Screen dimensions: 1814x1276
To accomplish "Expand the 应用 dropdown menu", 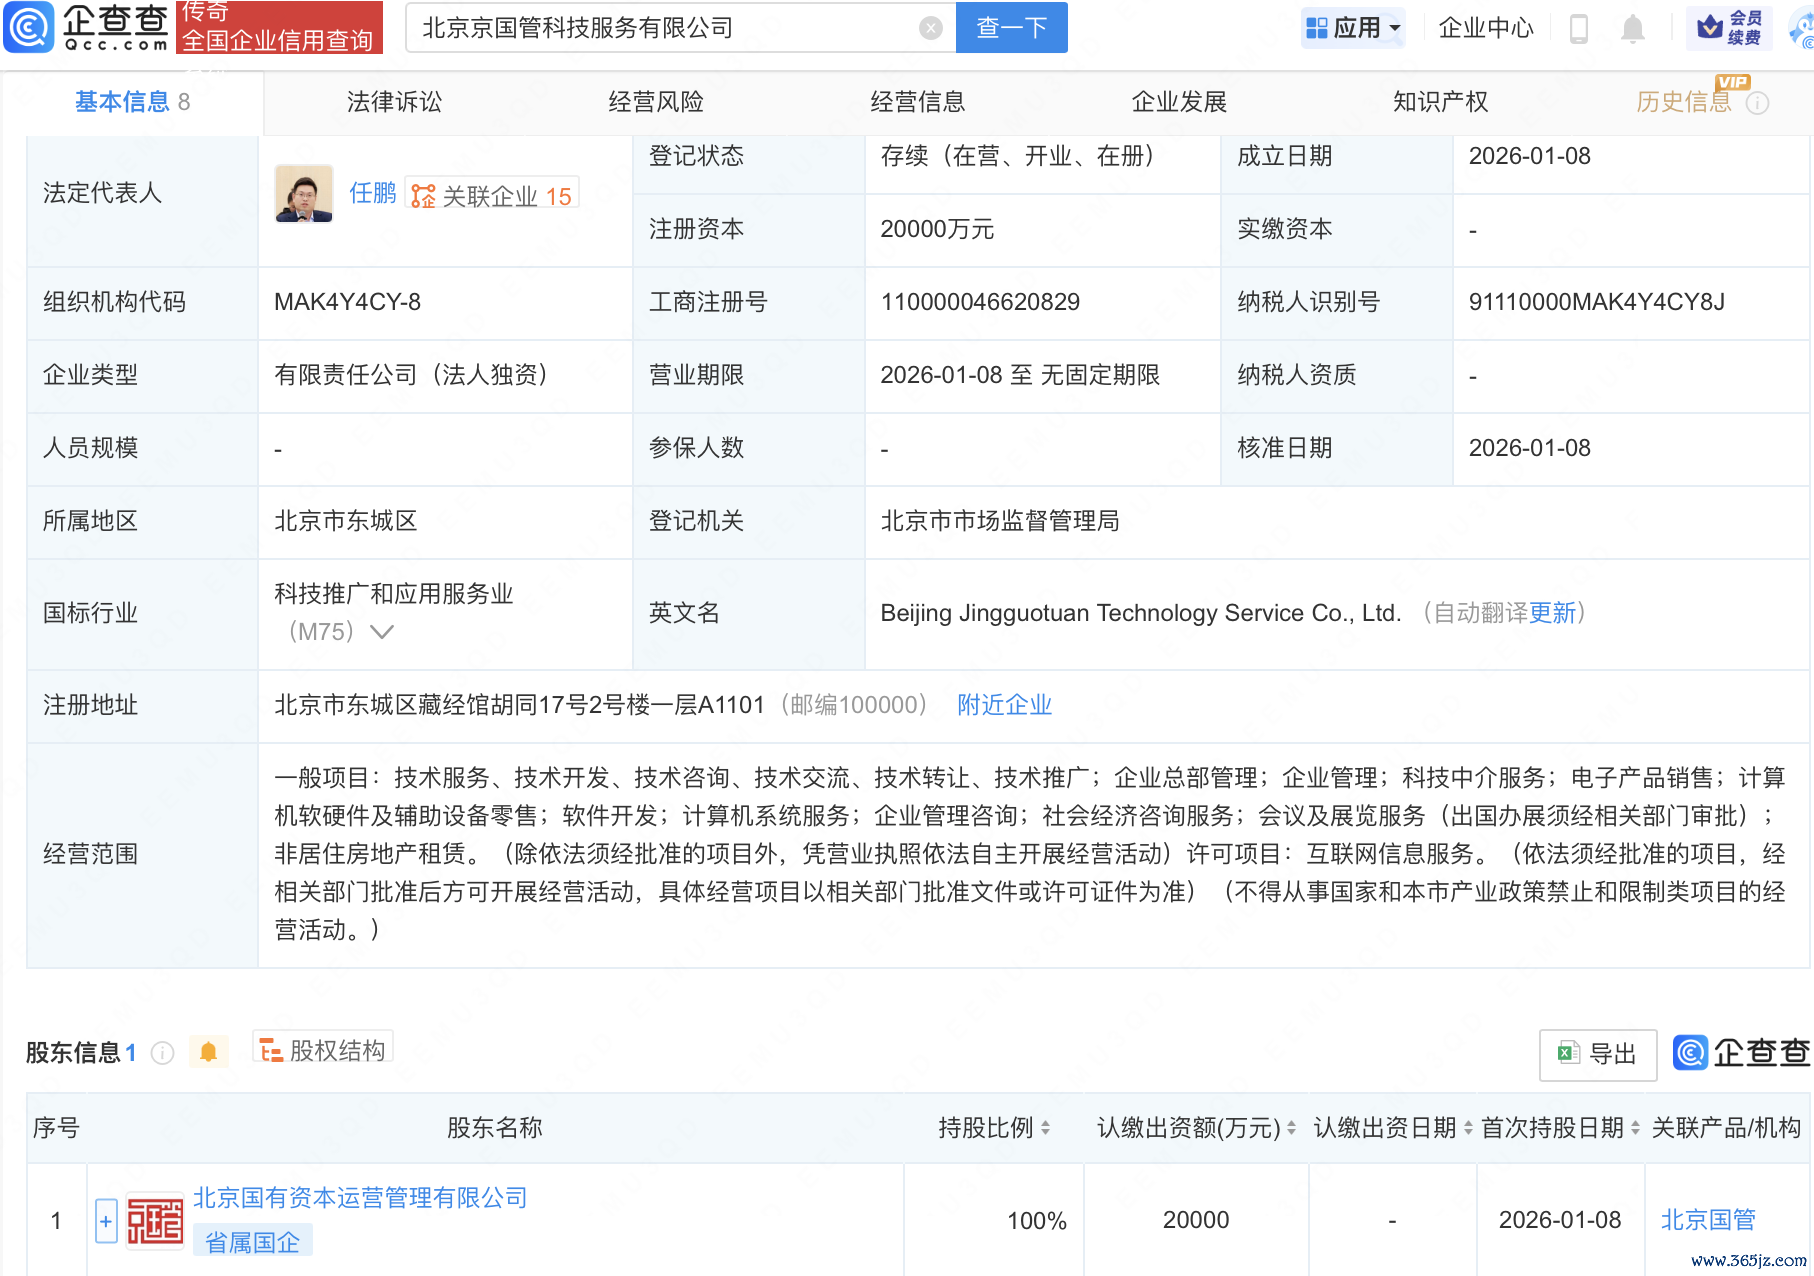I will click(1354, 28).
